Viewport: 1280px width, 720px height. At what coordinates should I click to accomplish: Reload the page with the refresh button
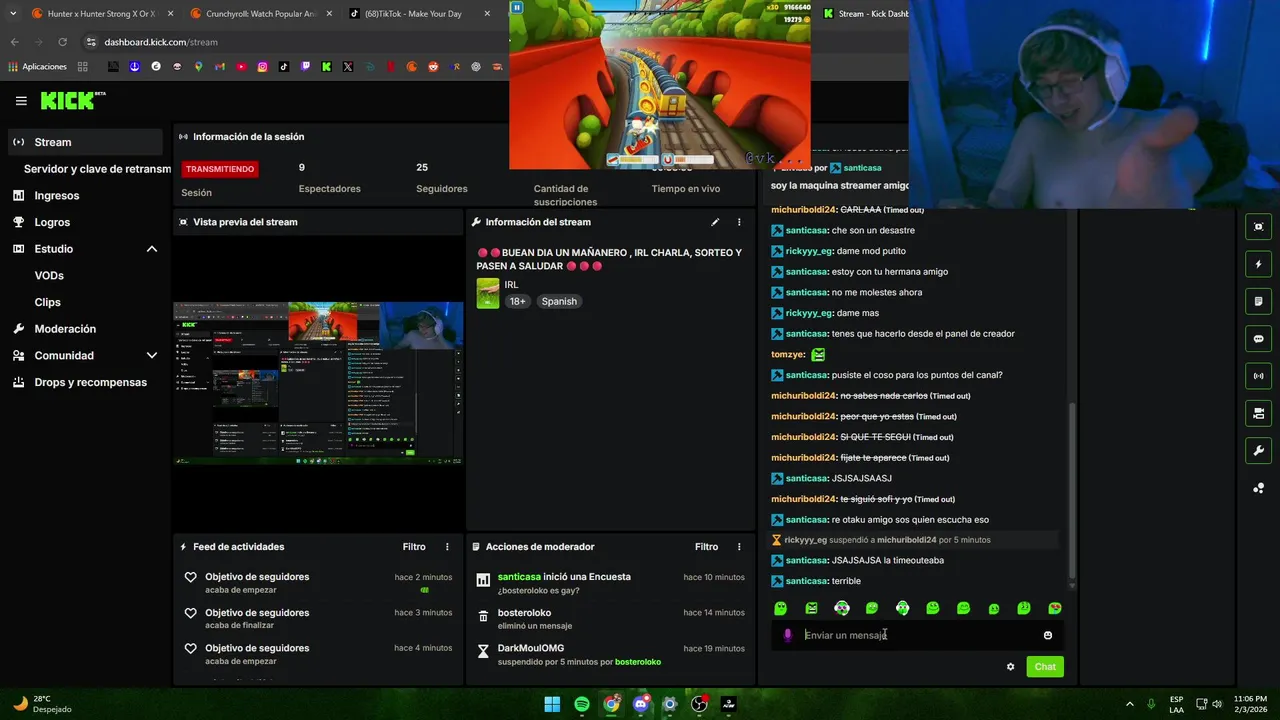[x=62, y=42]
